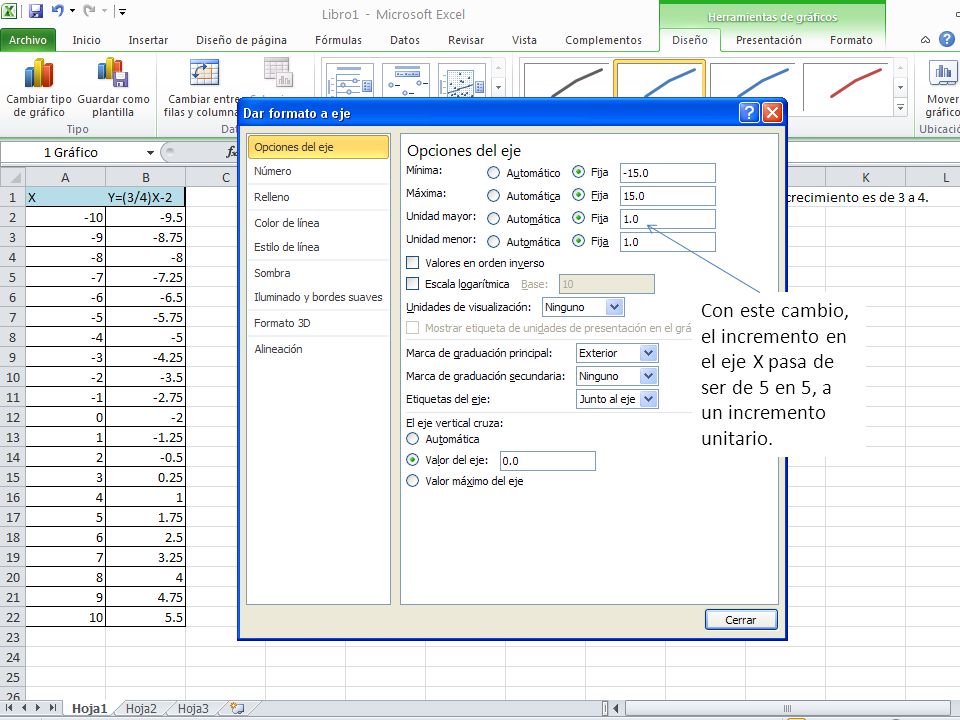Enable Valores en orden inverso checkbox

tap(413, 263)
